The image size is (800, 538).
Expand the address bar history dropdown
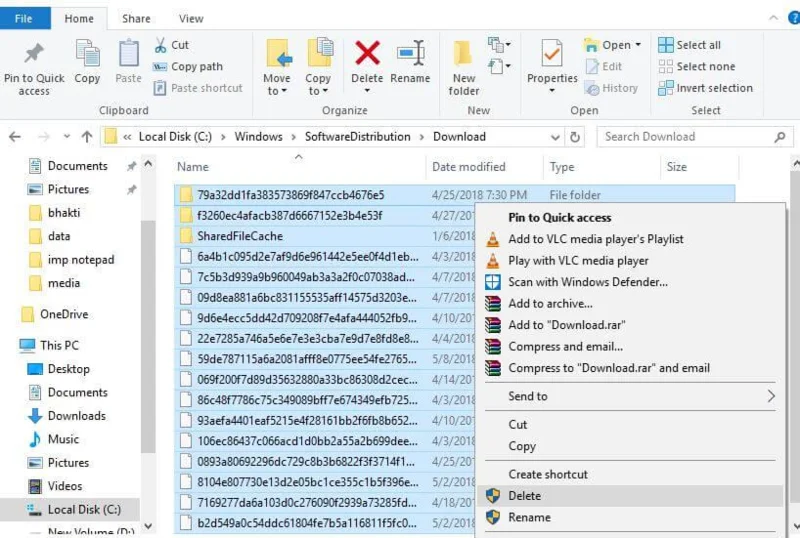coord(555,137)
